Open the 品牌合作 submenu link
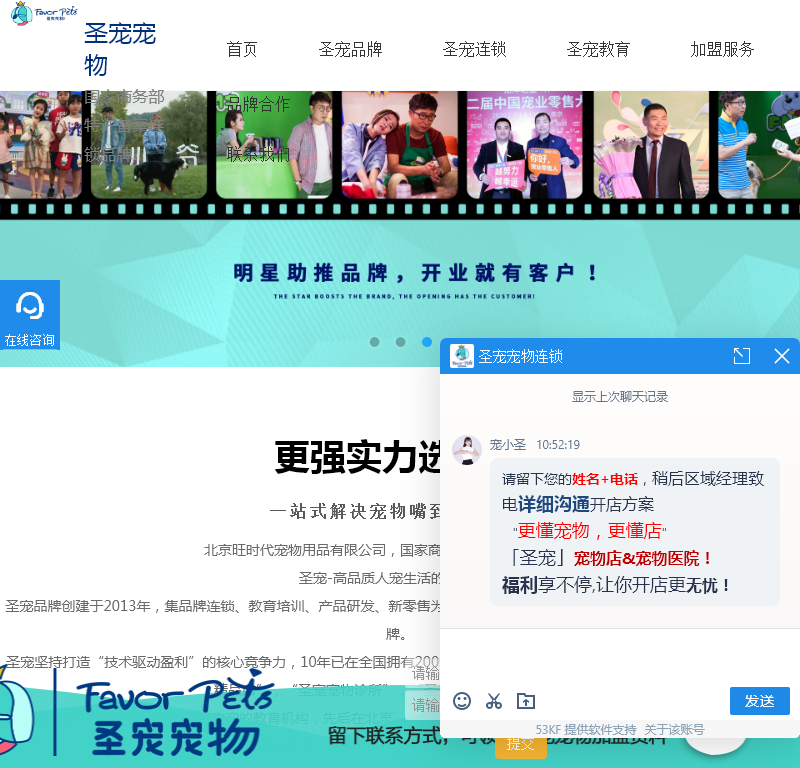800x768 pixels. 258,105
